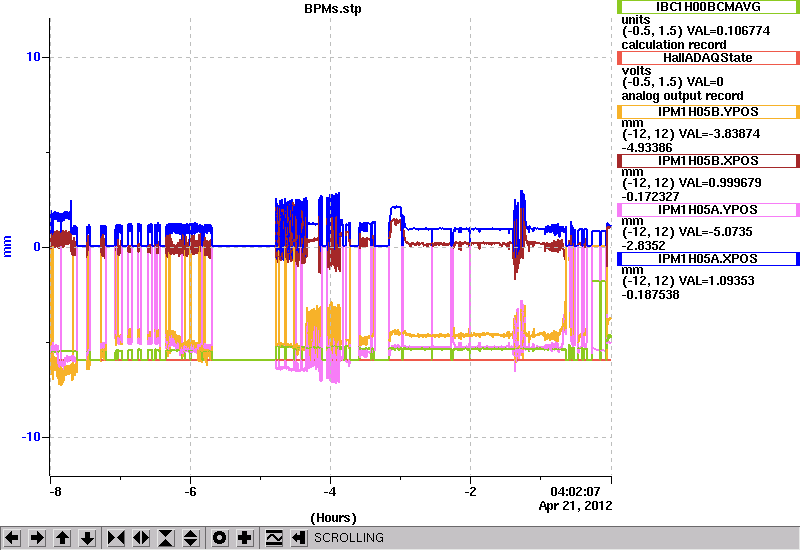Click the BPMs.stp chart title
800x550 pixels.
333,9
